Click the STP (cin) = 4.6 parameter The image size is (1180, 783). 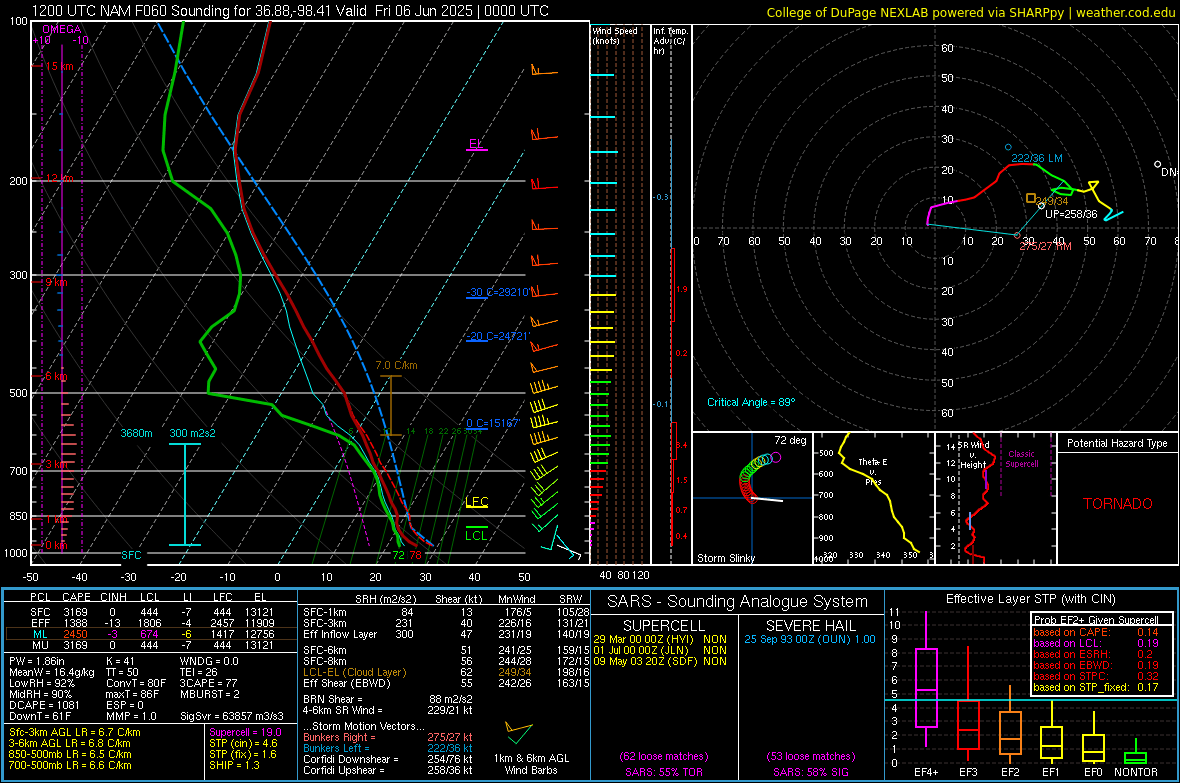(x=243, y=743)
